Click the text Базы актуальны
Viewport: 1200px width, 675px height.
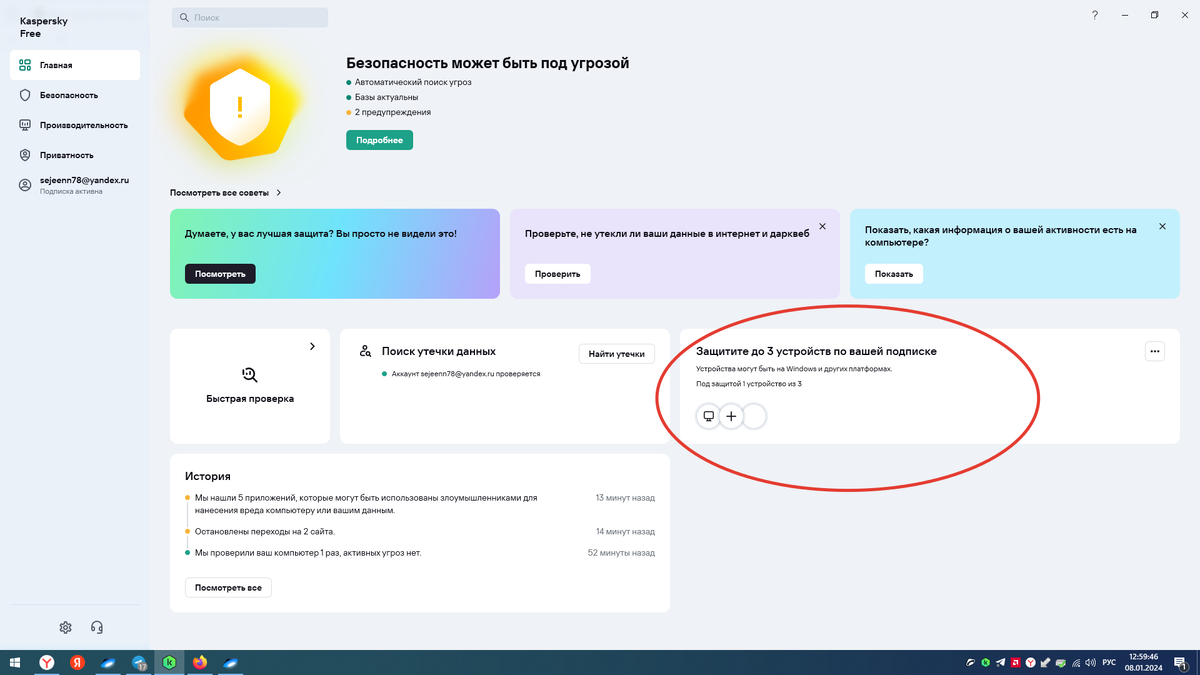[x=386, y=97]
